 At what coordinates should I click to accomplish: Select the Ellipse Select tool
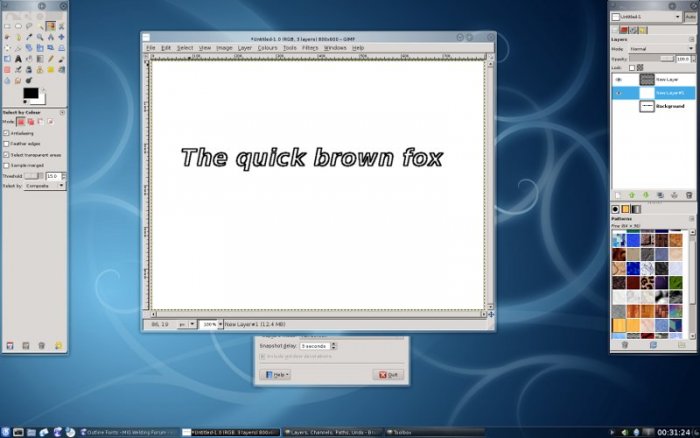(x=18, y=26)
